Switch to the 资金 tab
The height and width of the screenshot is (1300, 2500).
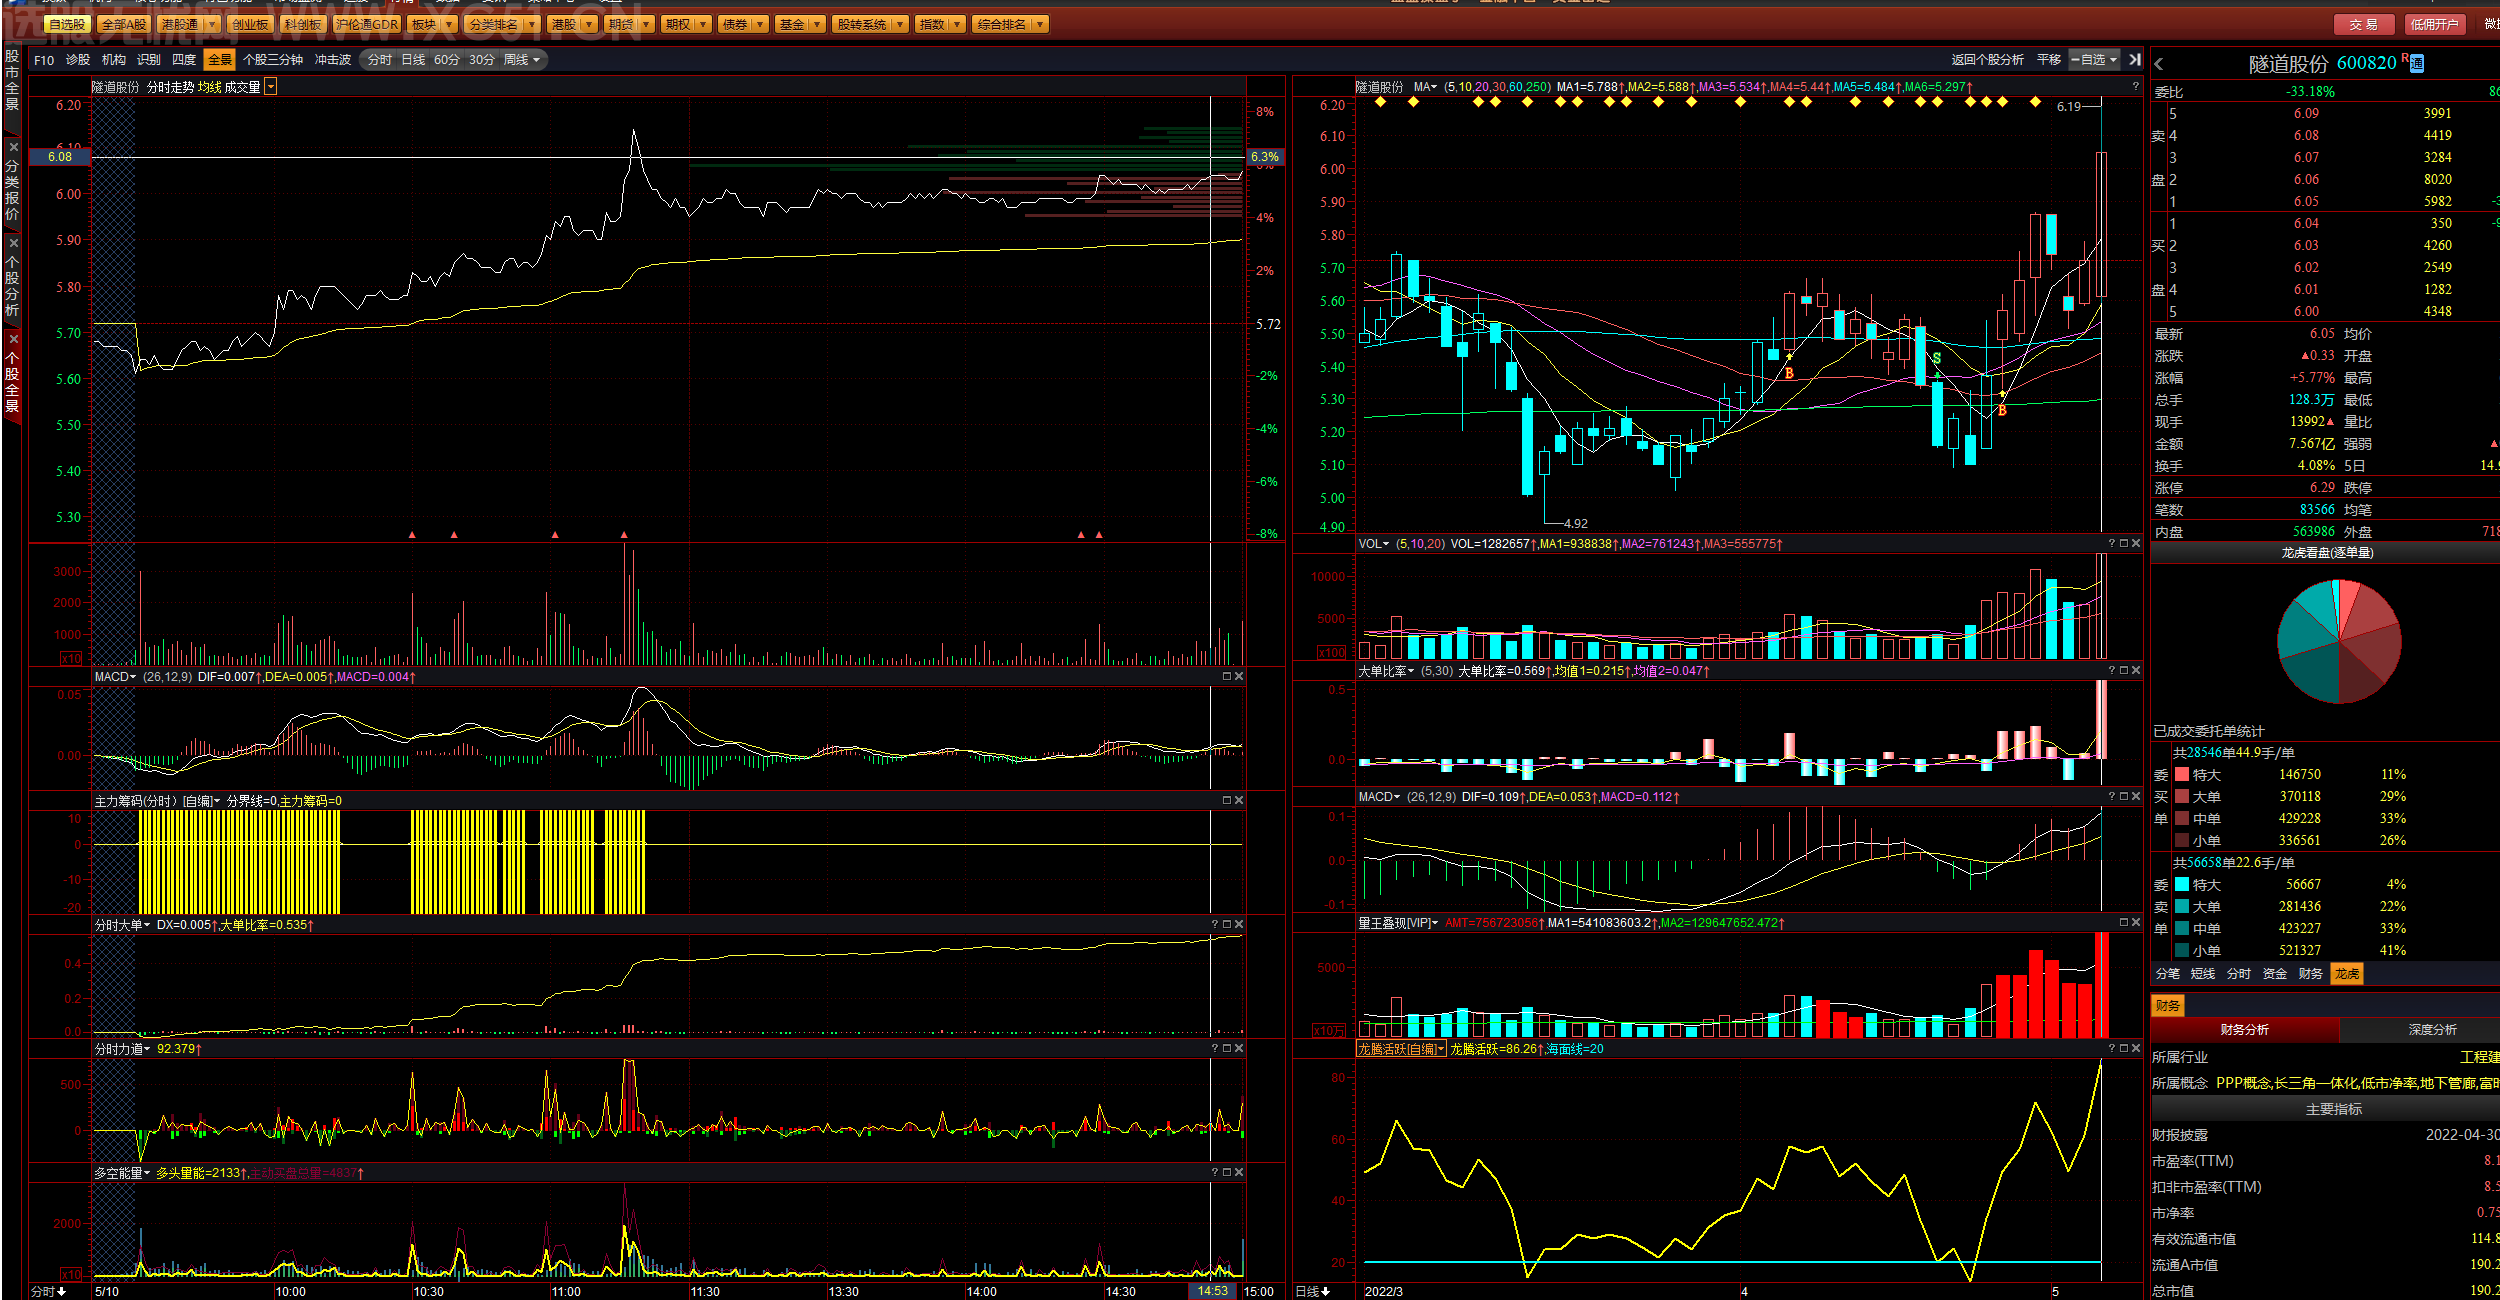coord(2275,974)
